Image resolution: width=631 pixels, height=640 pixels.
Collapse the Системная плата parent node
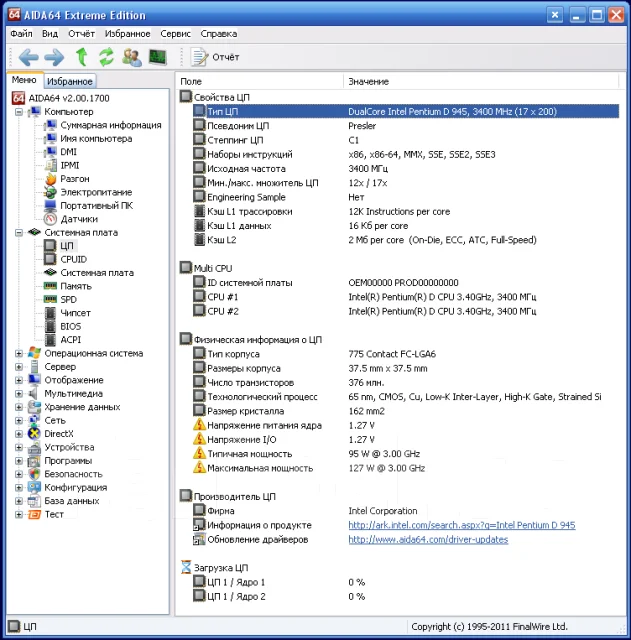pyautogui.click(x=19, y=233)
